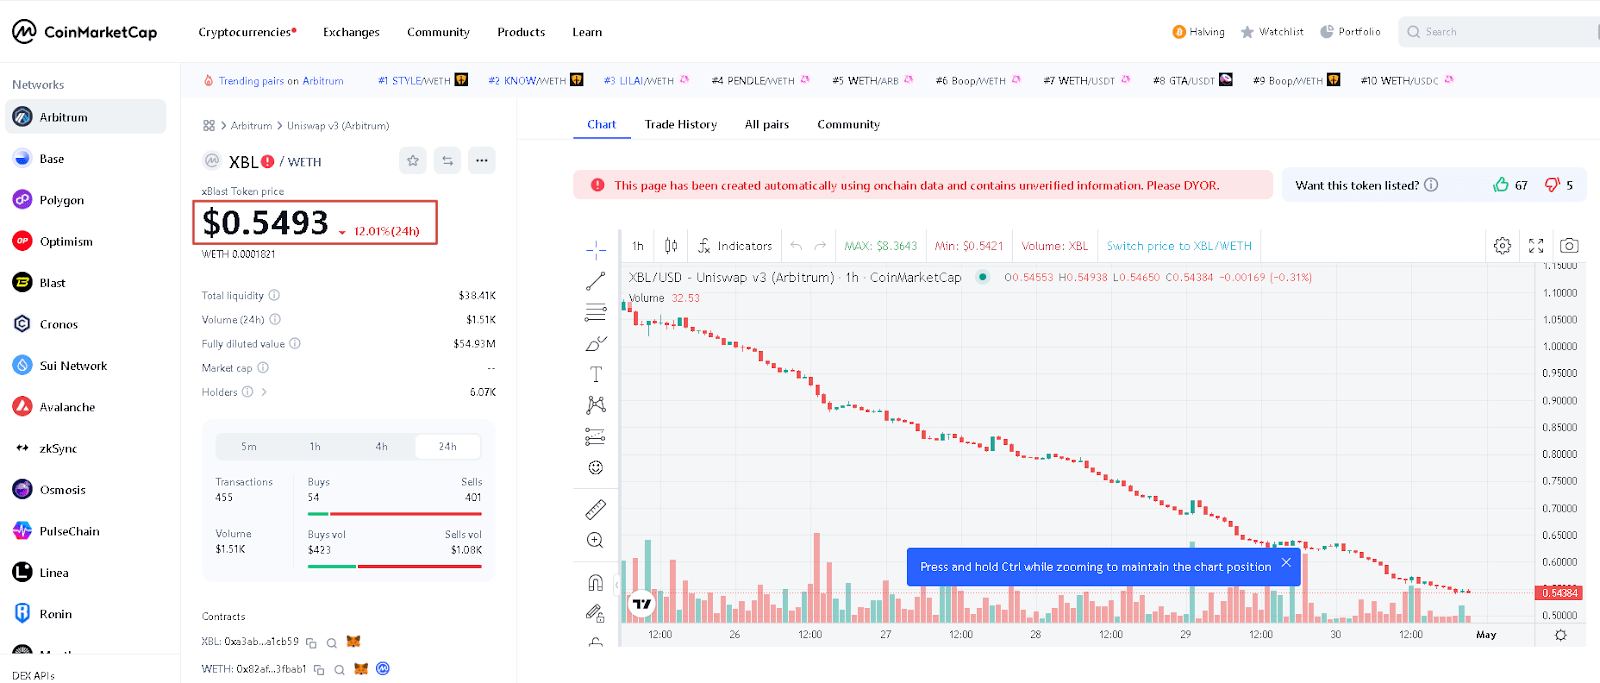Screen dimensions: 1600x683
Task: Undo the last chart action
Action: pyautogui.click(x=796, y=245)
